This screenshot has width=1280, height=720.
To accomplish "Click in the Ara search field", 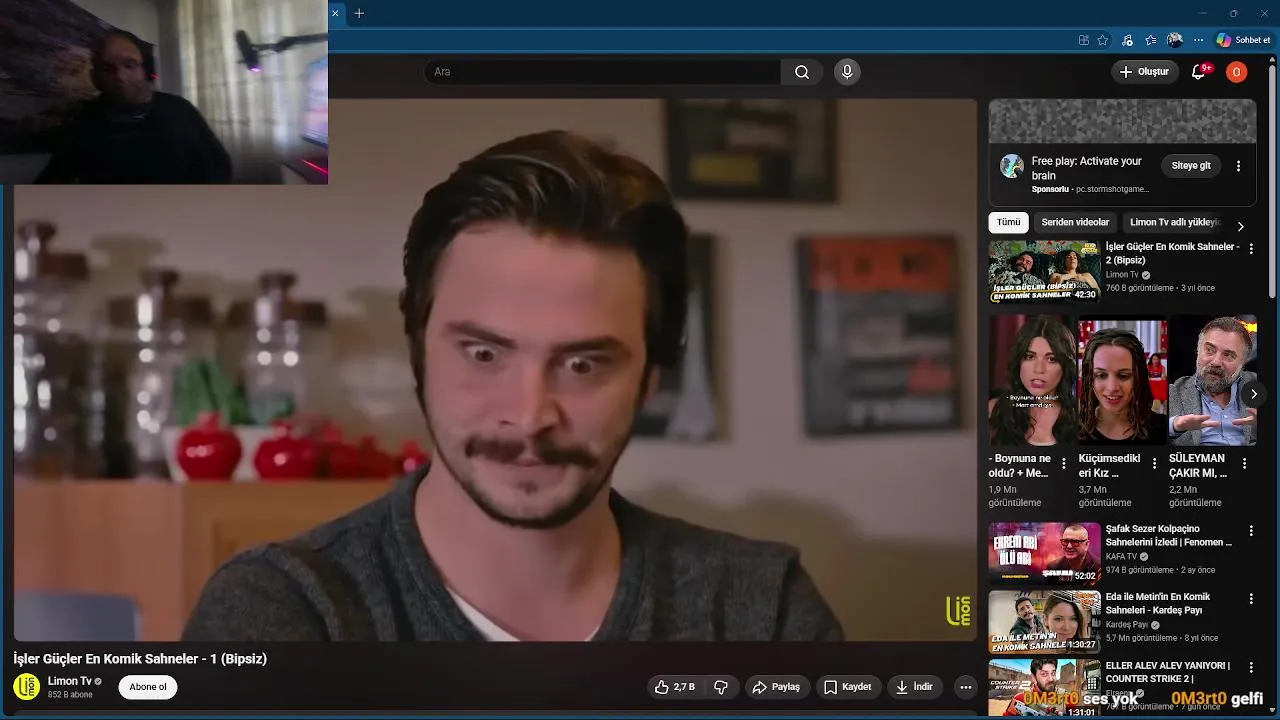I will point(603,72).
